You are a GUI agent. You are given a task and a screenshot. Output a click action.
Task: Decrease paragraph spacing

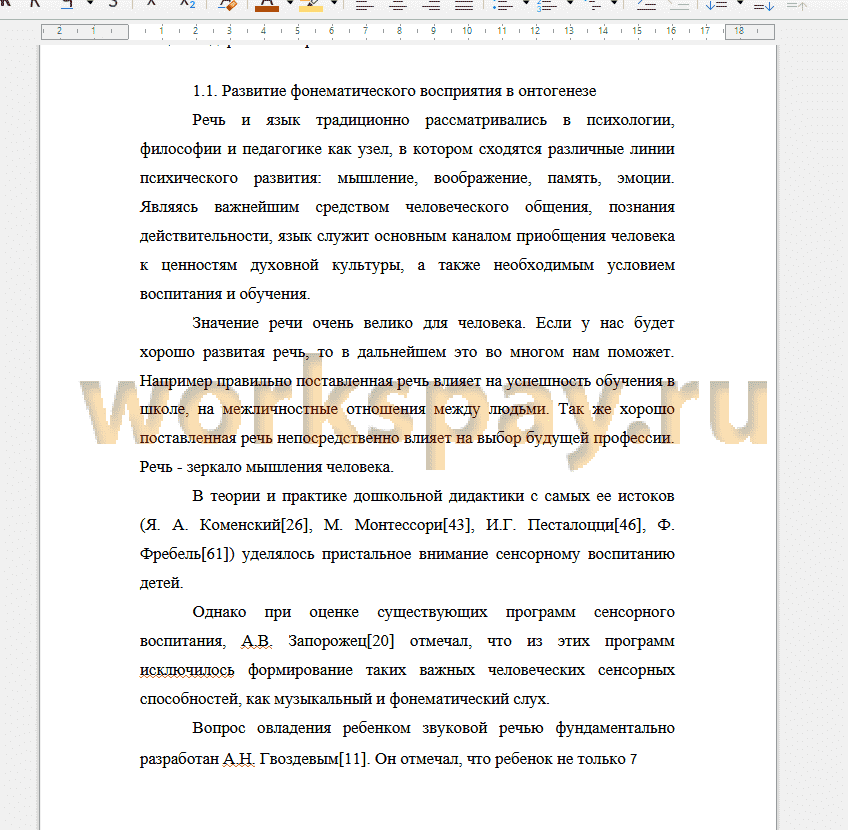point(797,5)
